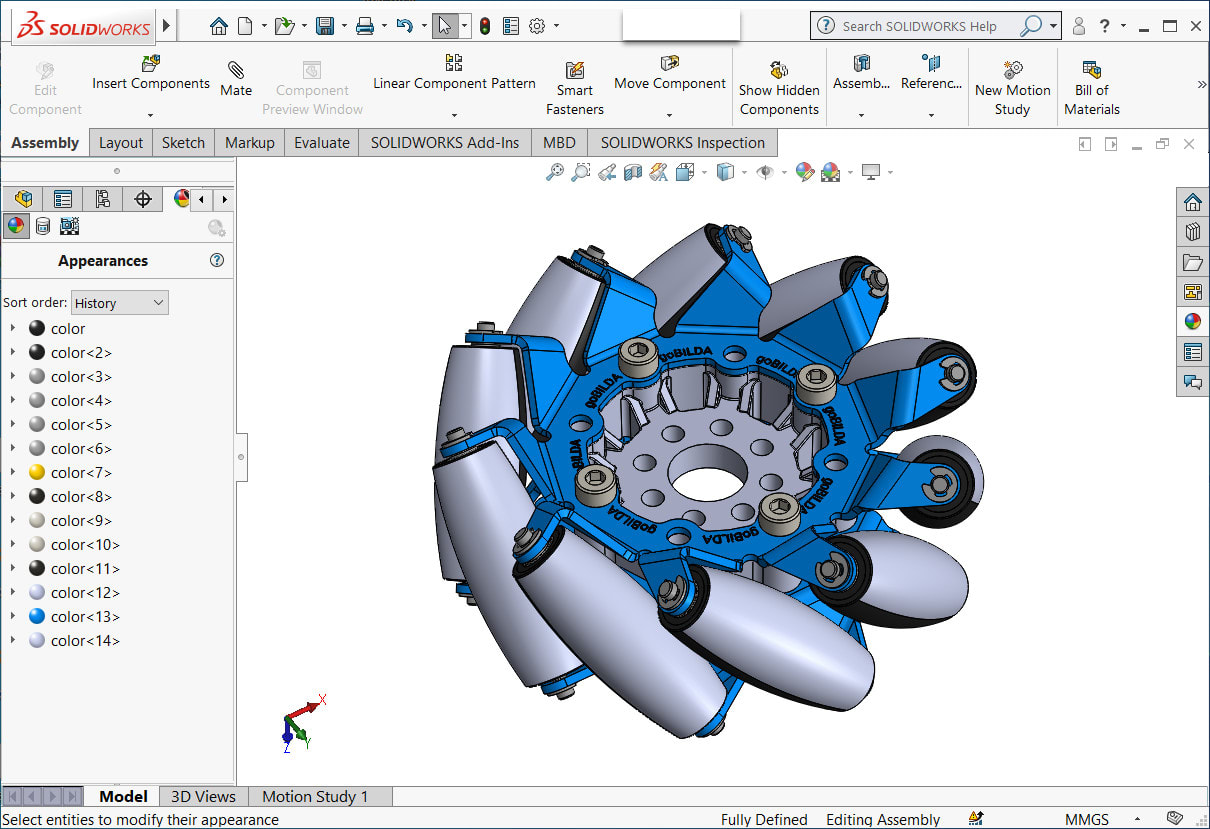Select the DimXpertManager crosshair tab
The width and height of the screenshot is (1210, 829).
(143, 199)
